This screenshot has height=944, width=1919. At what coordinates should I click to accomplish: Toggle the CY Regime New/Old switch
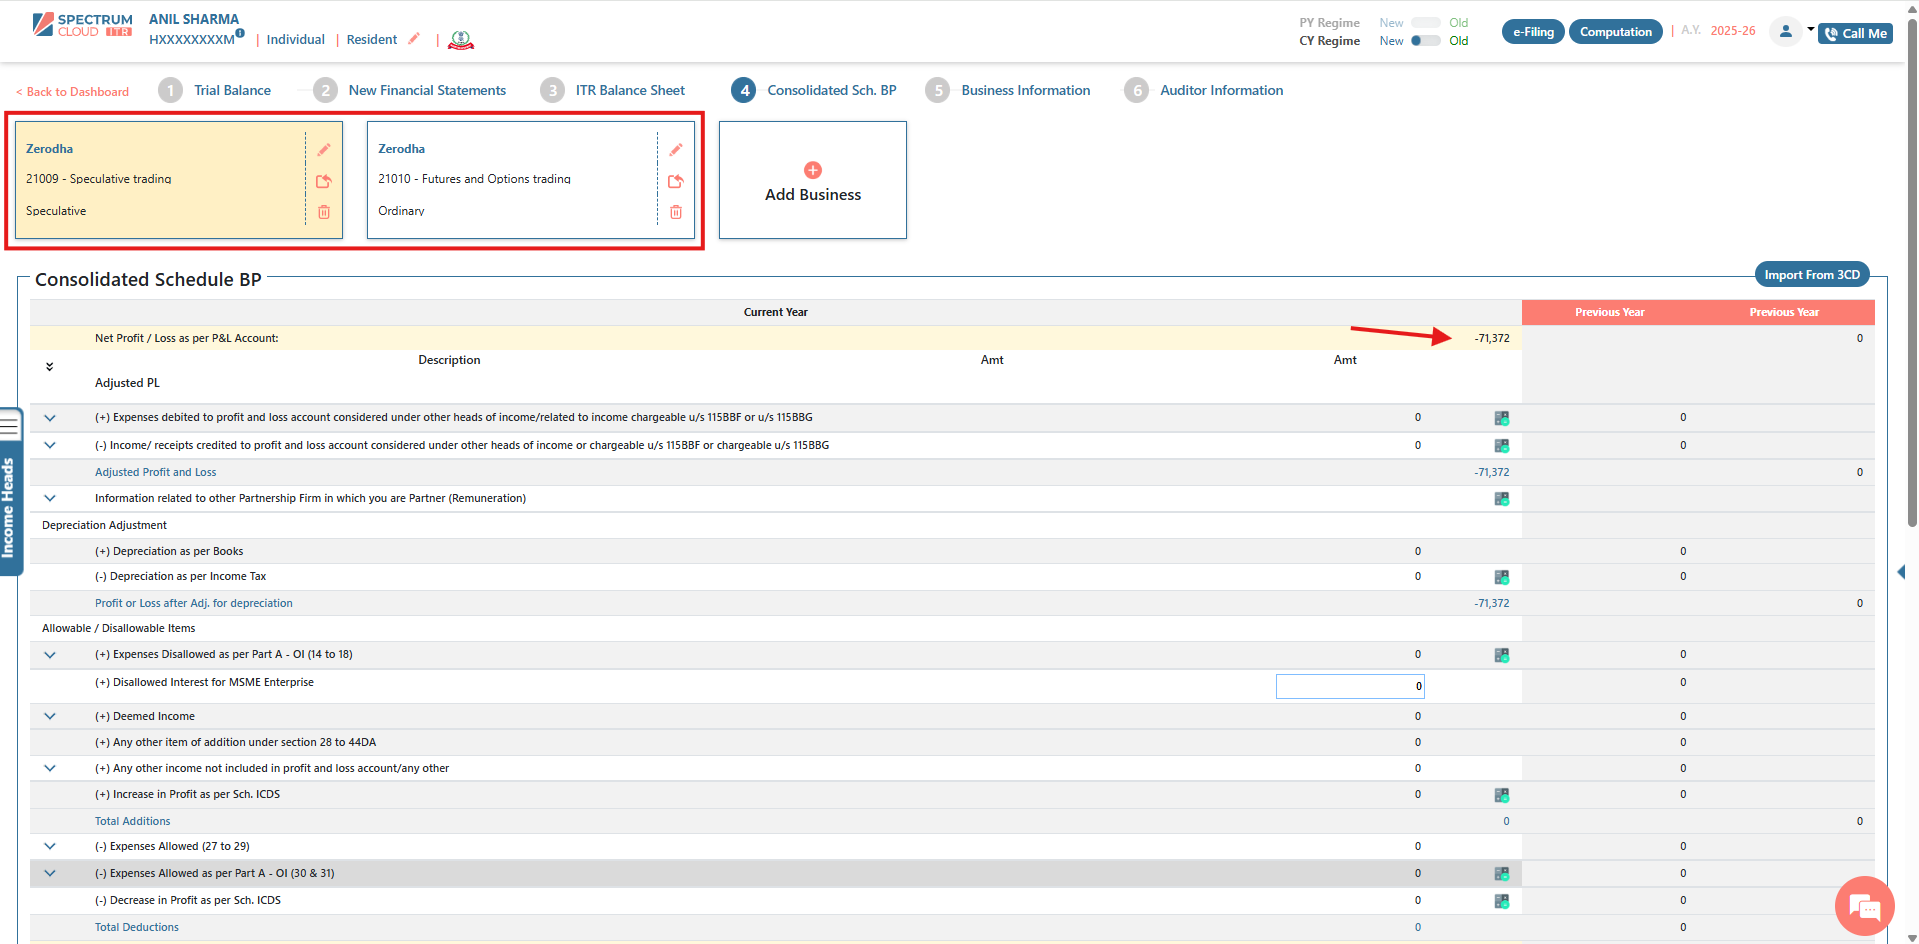pos(1425,41)
